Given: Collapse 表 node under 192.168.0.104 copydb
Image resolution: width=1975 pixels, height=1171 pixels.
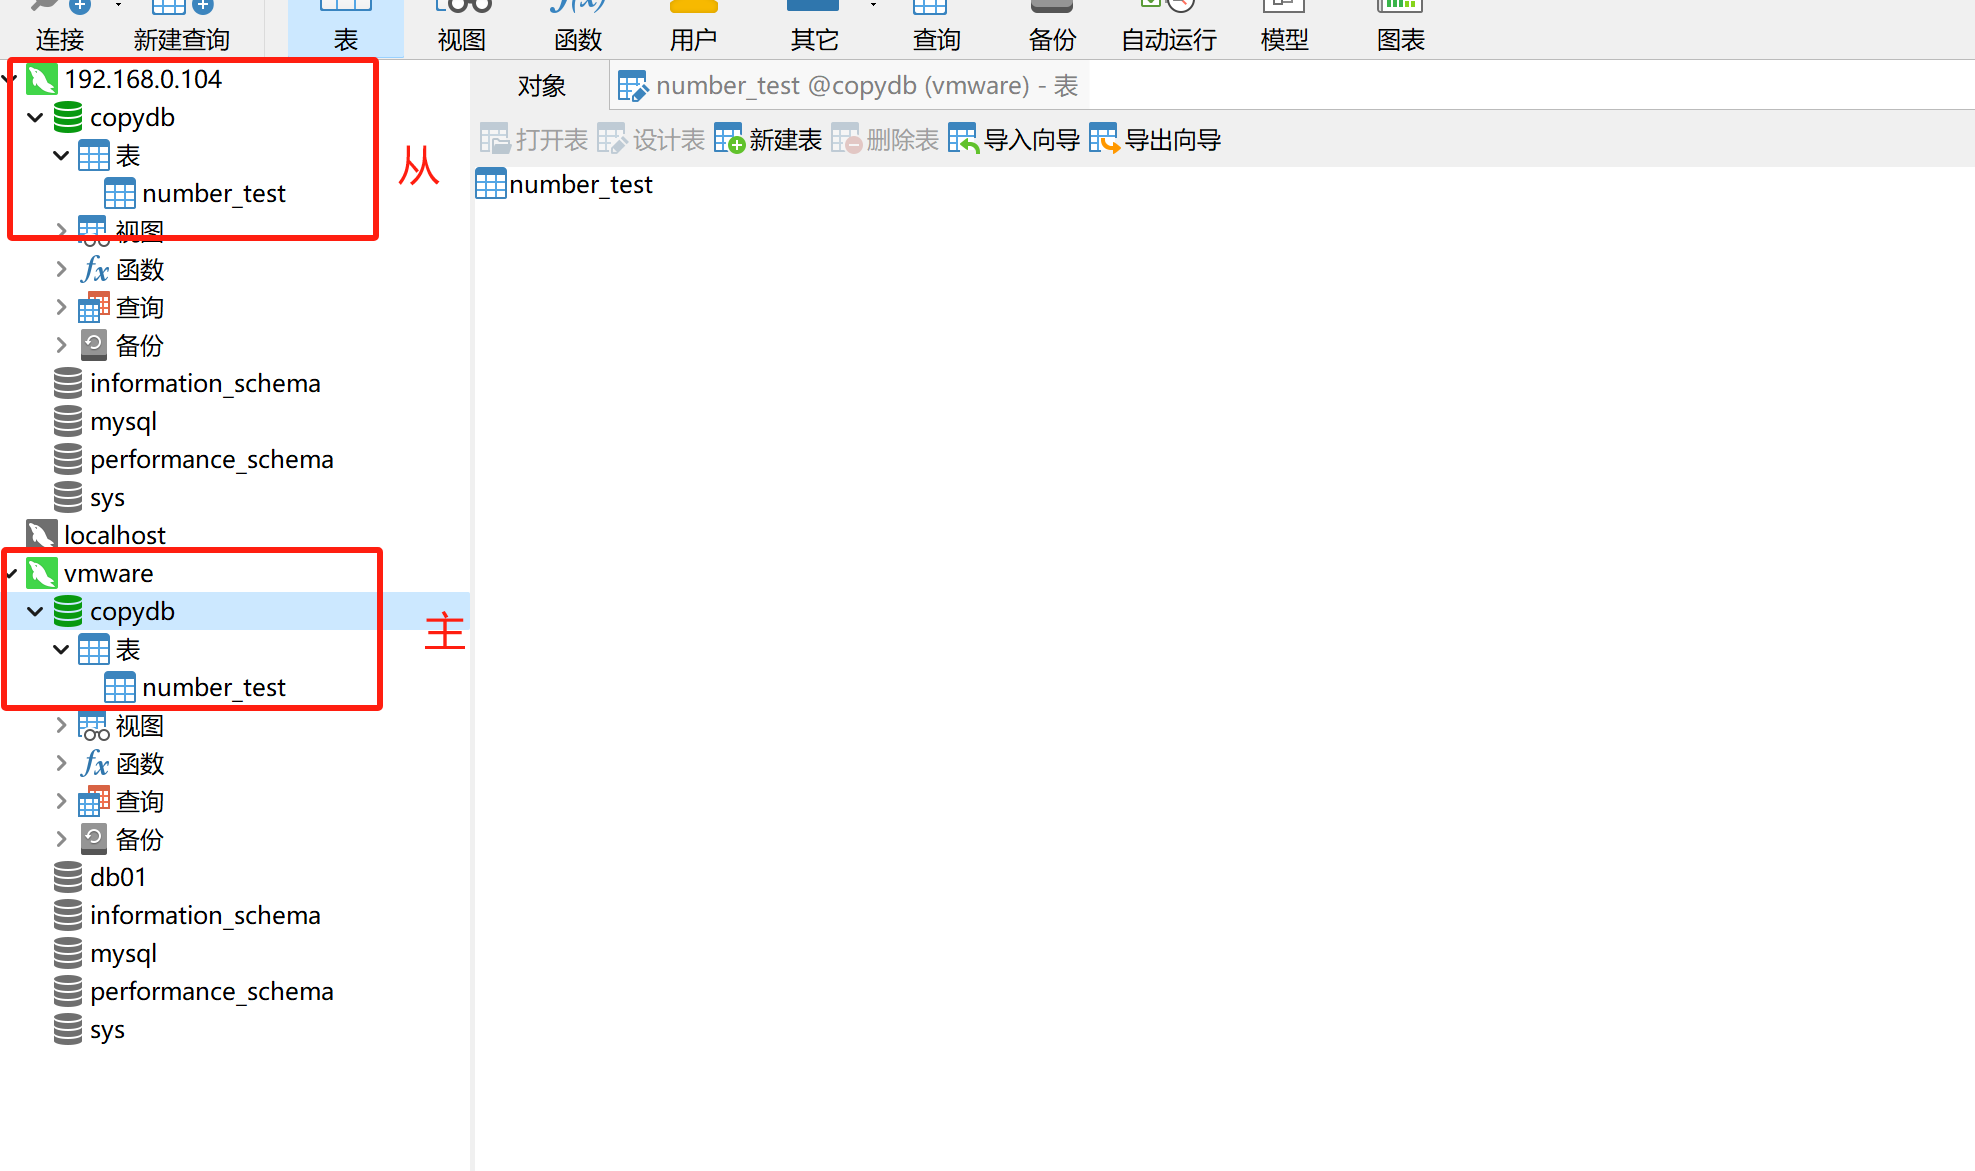Looking at the screenshot, I should click(61, 156).
